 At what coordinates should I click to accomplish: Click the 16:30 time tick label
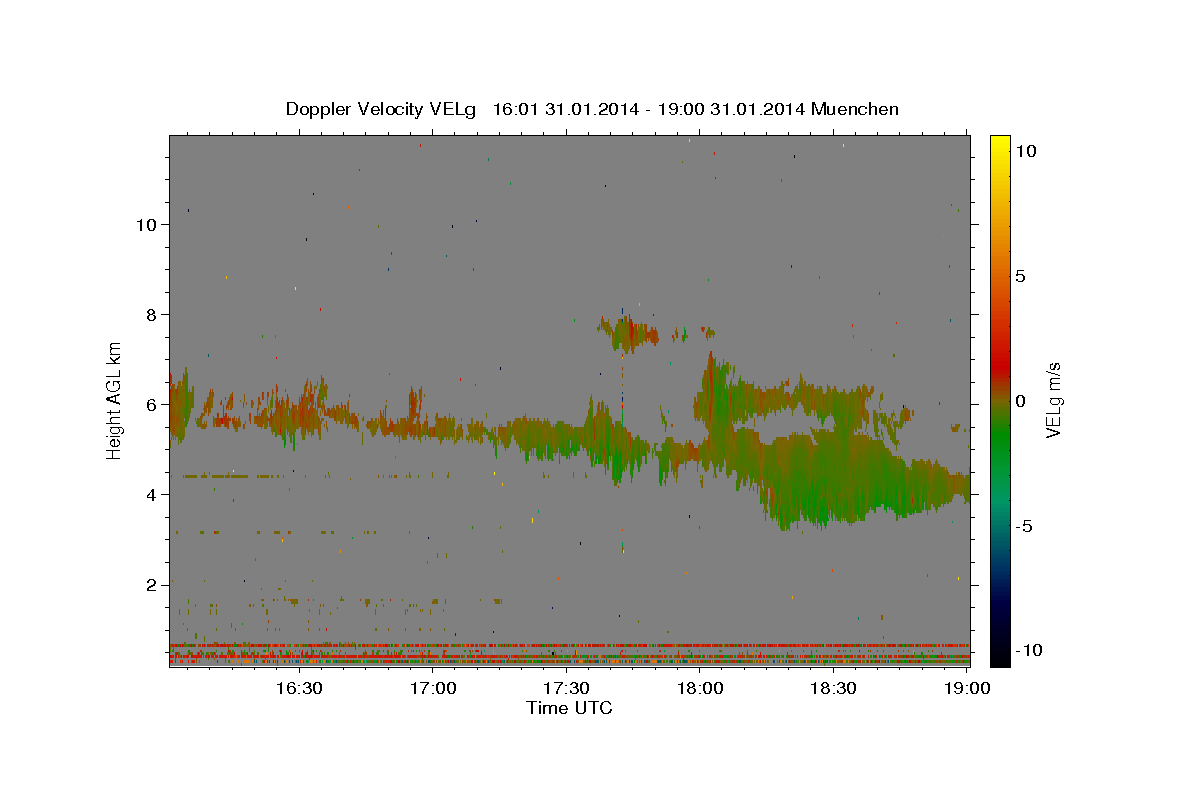click(x=301, y=688)
